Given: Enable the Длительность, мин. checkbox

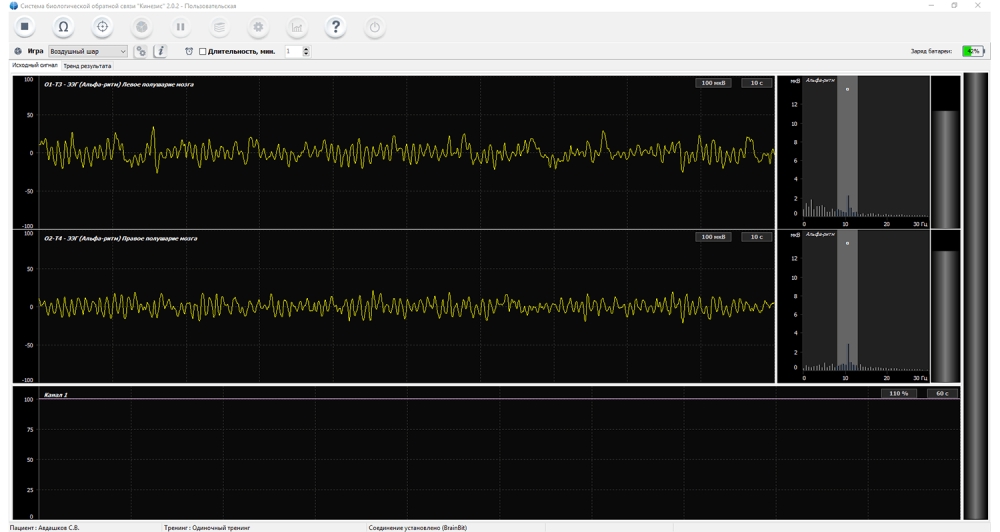Looking at the screenshot, I should coord(203,51).
